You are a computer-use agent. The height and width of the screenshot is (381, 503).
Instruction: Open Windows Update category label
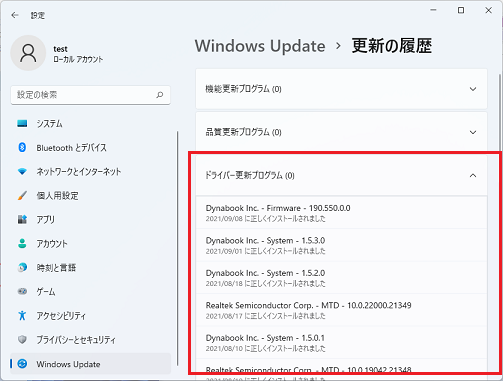click(68, 364)
